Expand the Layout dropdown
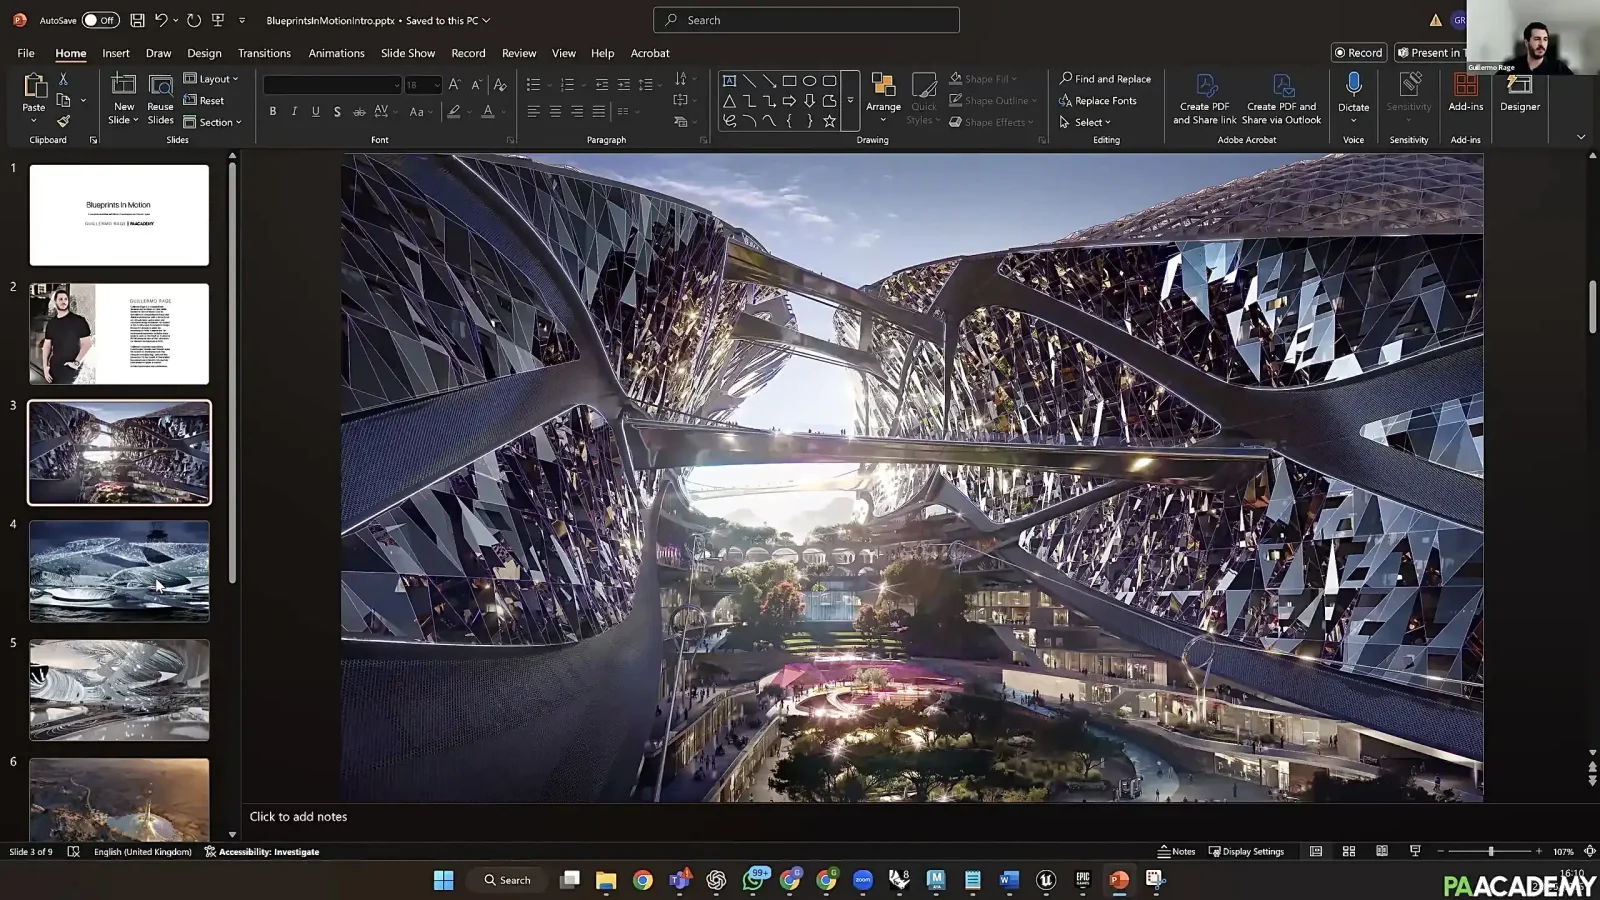The height and width of the screenshot is (900, 1600). point(211,78)
